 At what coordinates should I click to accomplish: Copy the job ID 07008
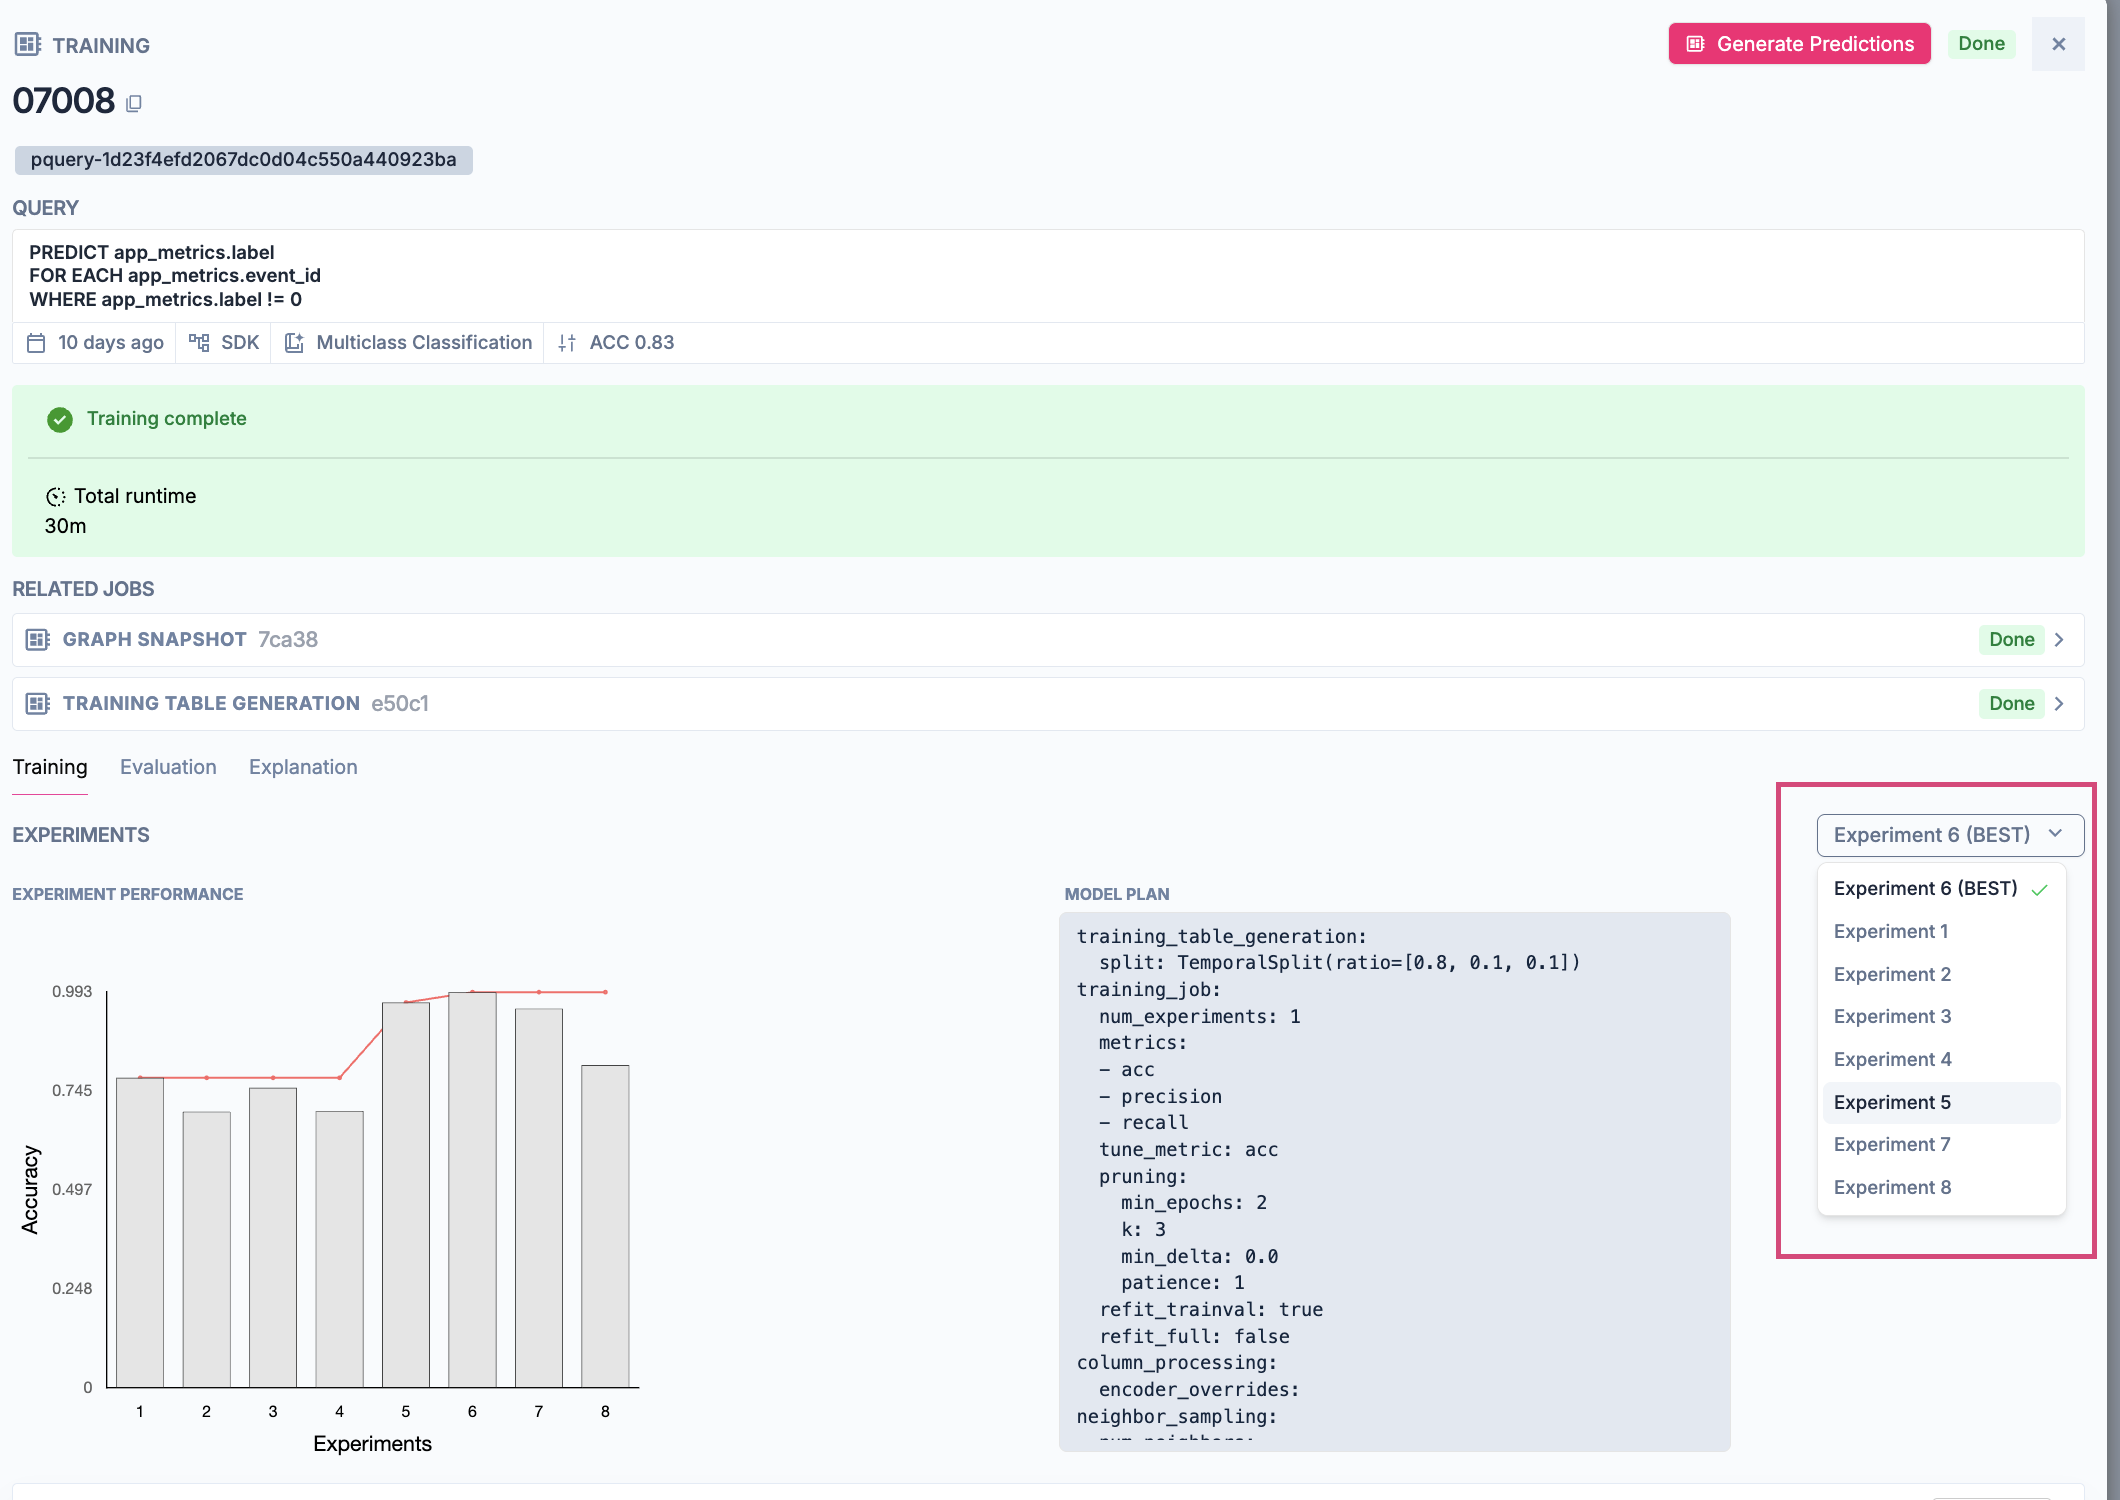pos(134,103)
